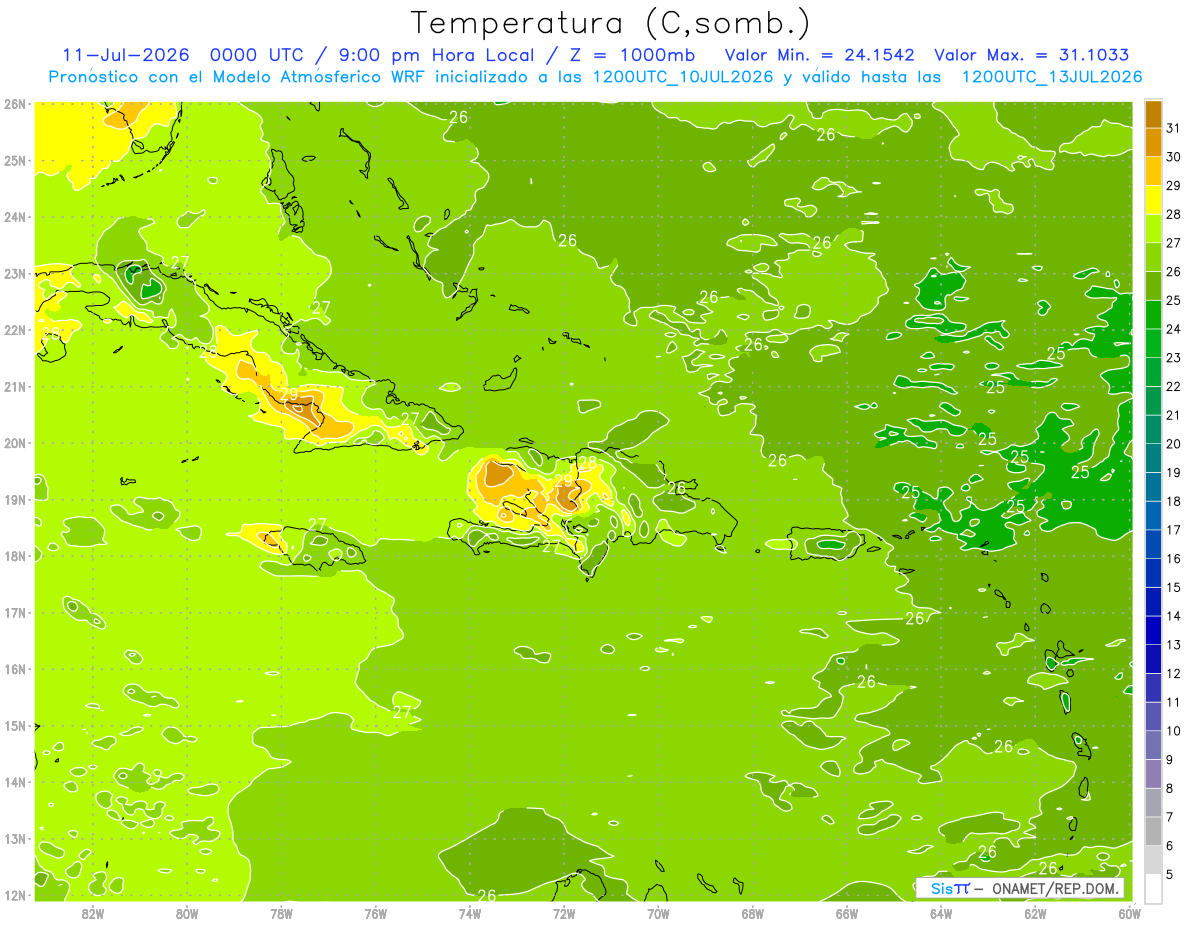Click the '66W' longitude axis label

(x=847, y=913)
